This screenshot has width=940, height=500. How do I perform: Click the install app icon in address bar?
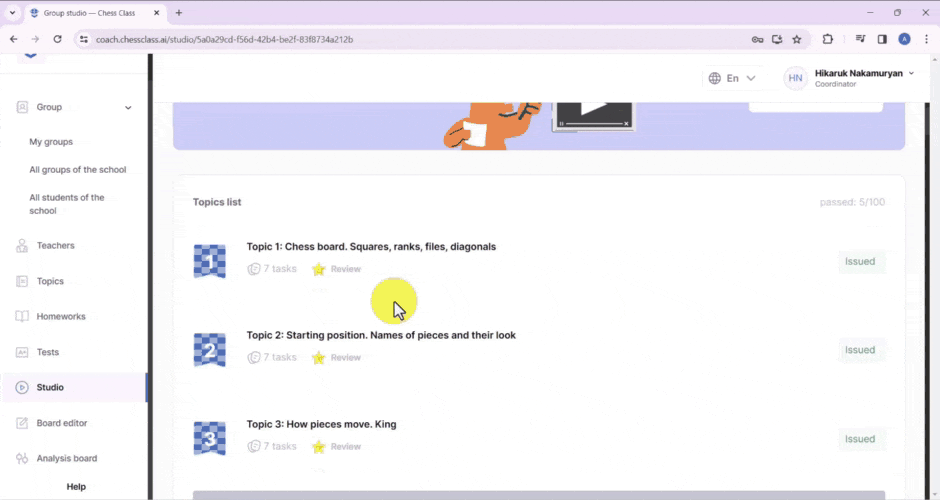(x=777, y=40)
